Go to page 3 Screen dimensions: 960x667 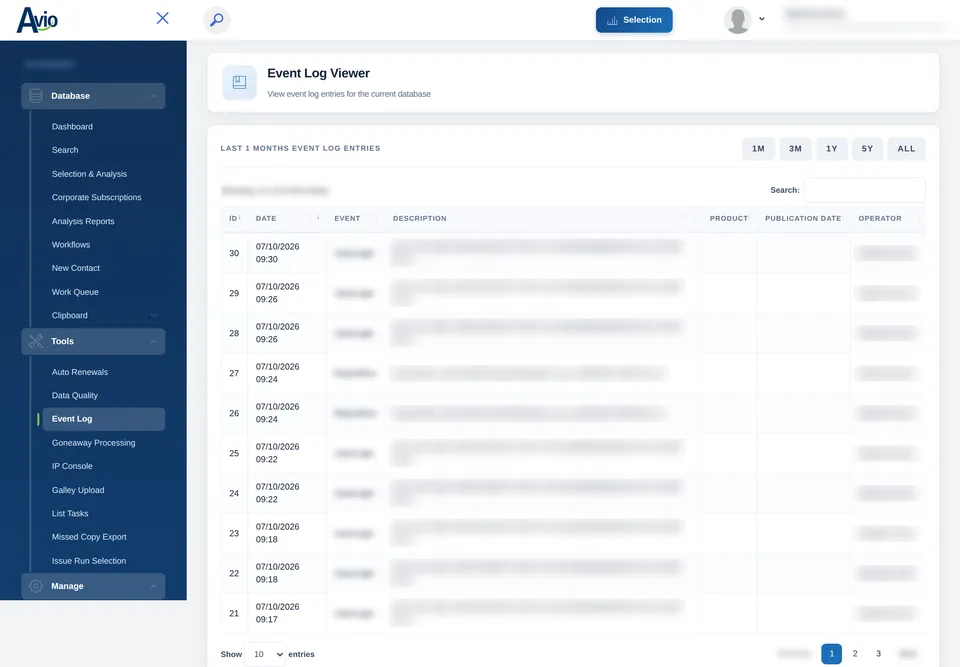click(878, 654)
